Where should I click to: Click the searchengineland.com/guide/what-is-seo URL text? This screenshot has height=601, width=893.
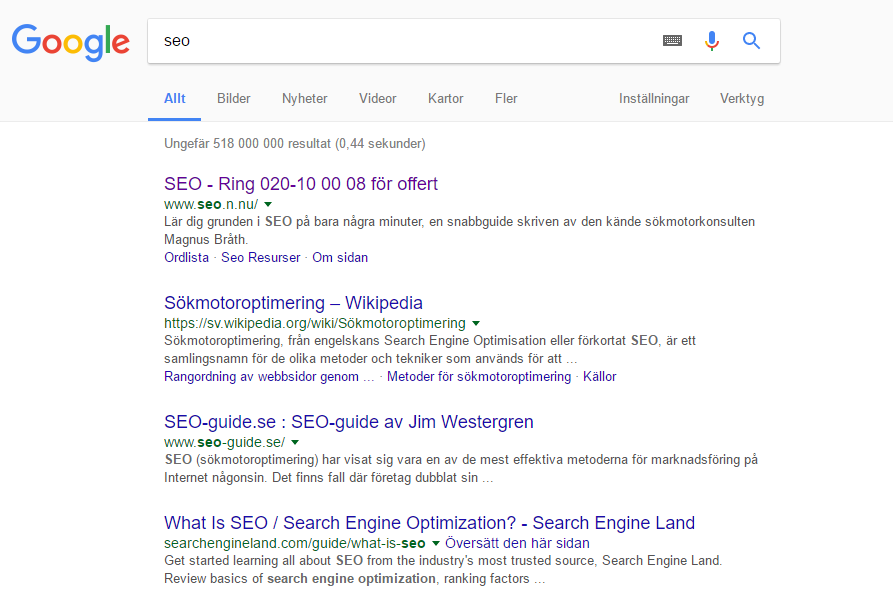click(294, 543)
